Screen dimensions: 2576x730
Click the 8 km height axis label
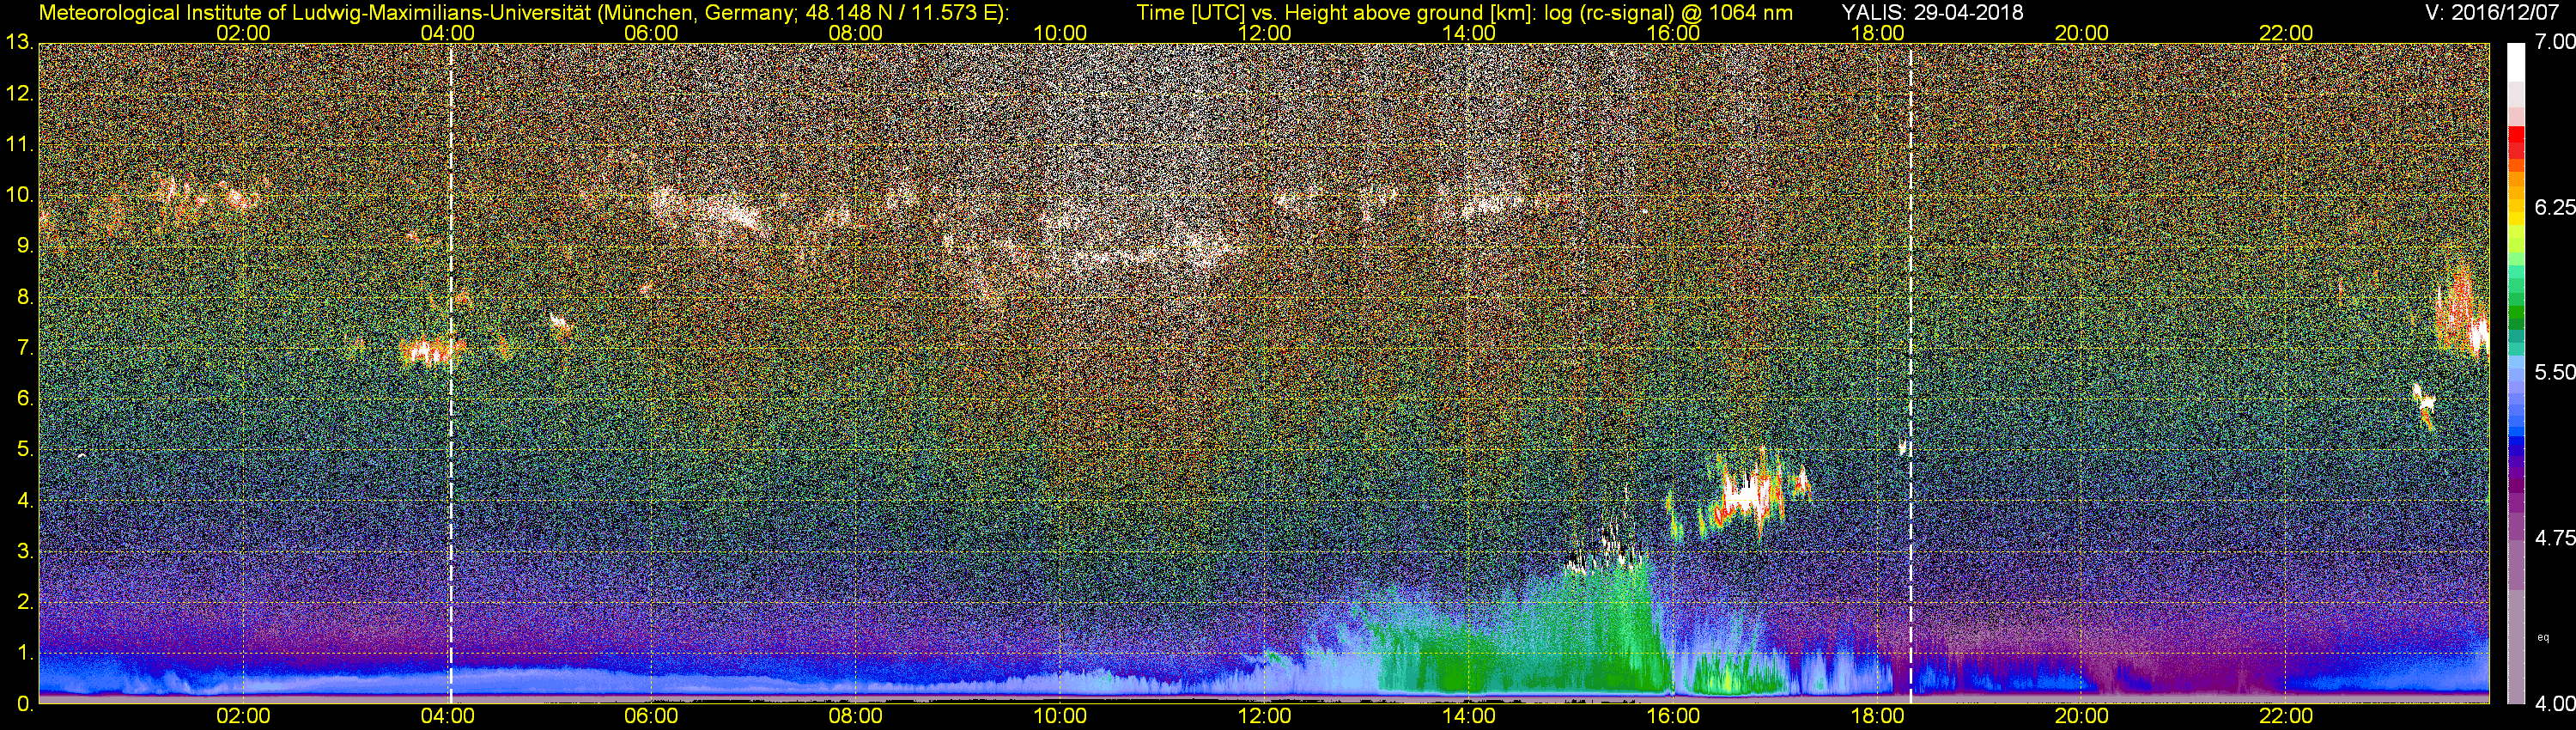click(x=24, y=297)
